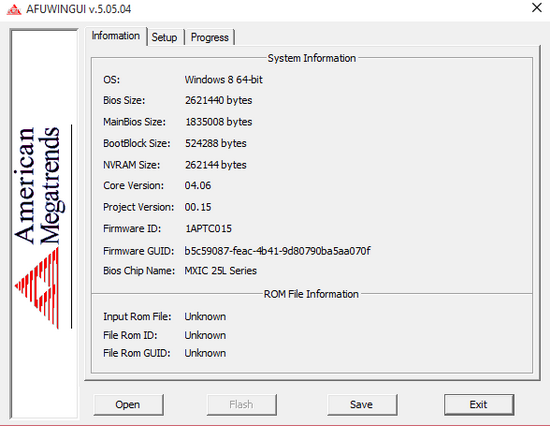Viewport: 550px width, 426px height.
Task: Click the 'Core Version:' label
Action: (133, 185)
